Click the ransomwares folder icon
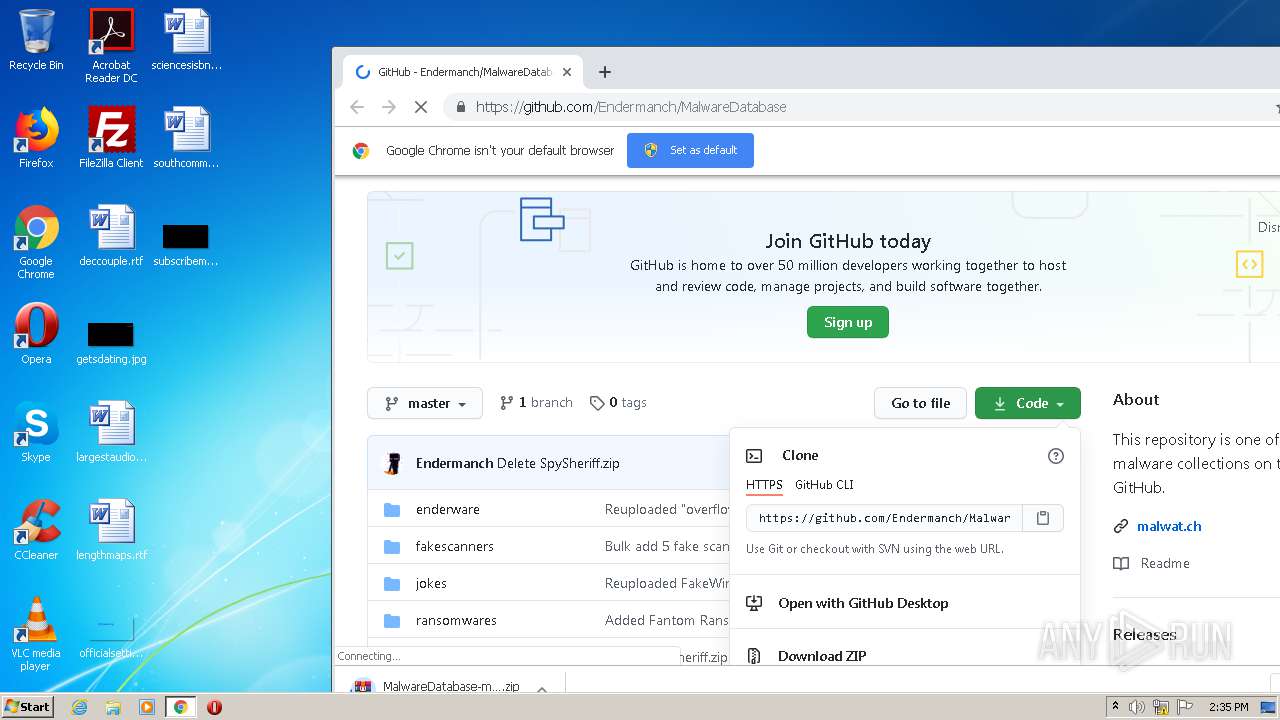Image resolution: width=1280 pixels, height=720 pixels. (x=392, y=621)
